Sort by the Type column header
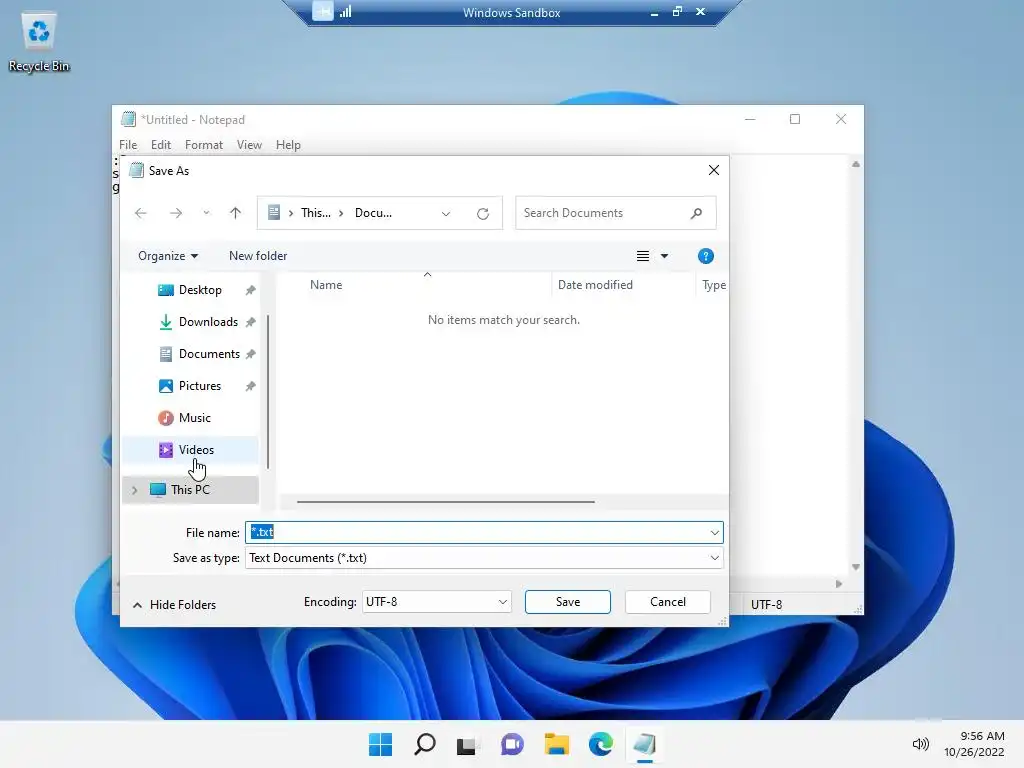The image size is (1024, 768). 713,285
